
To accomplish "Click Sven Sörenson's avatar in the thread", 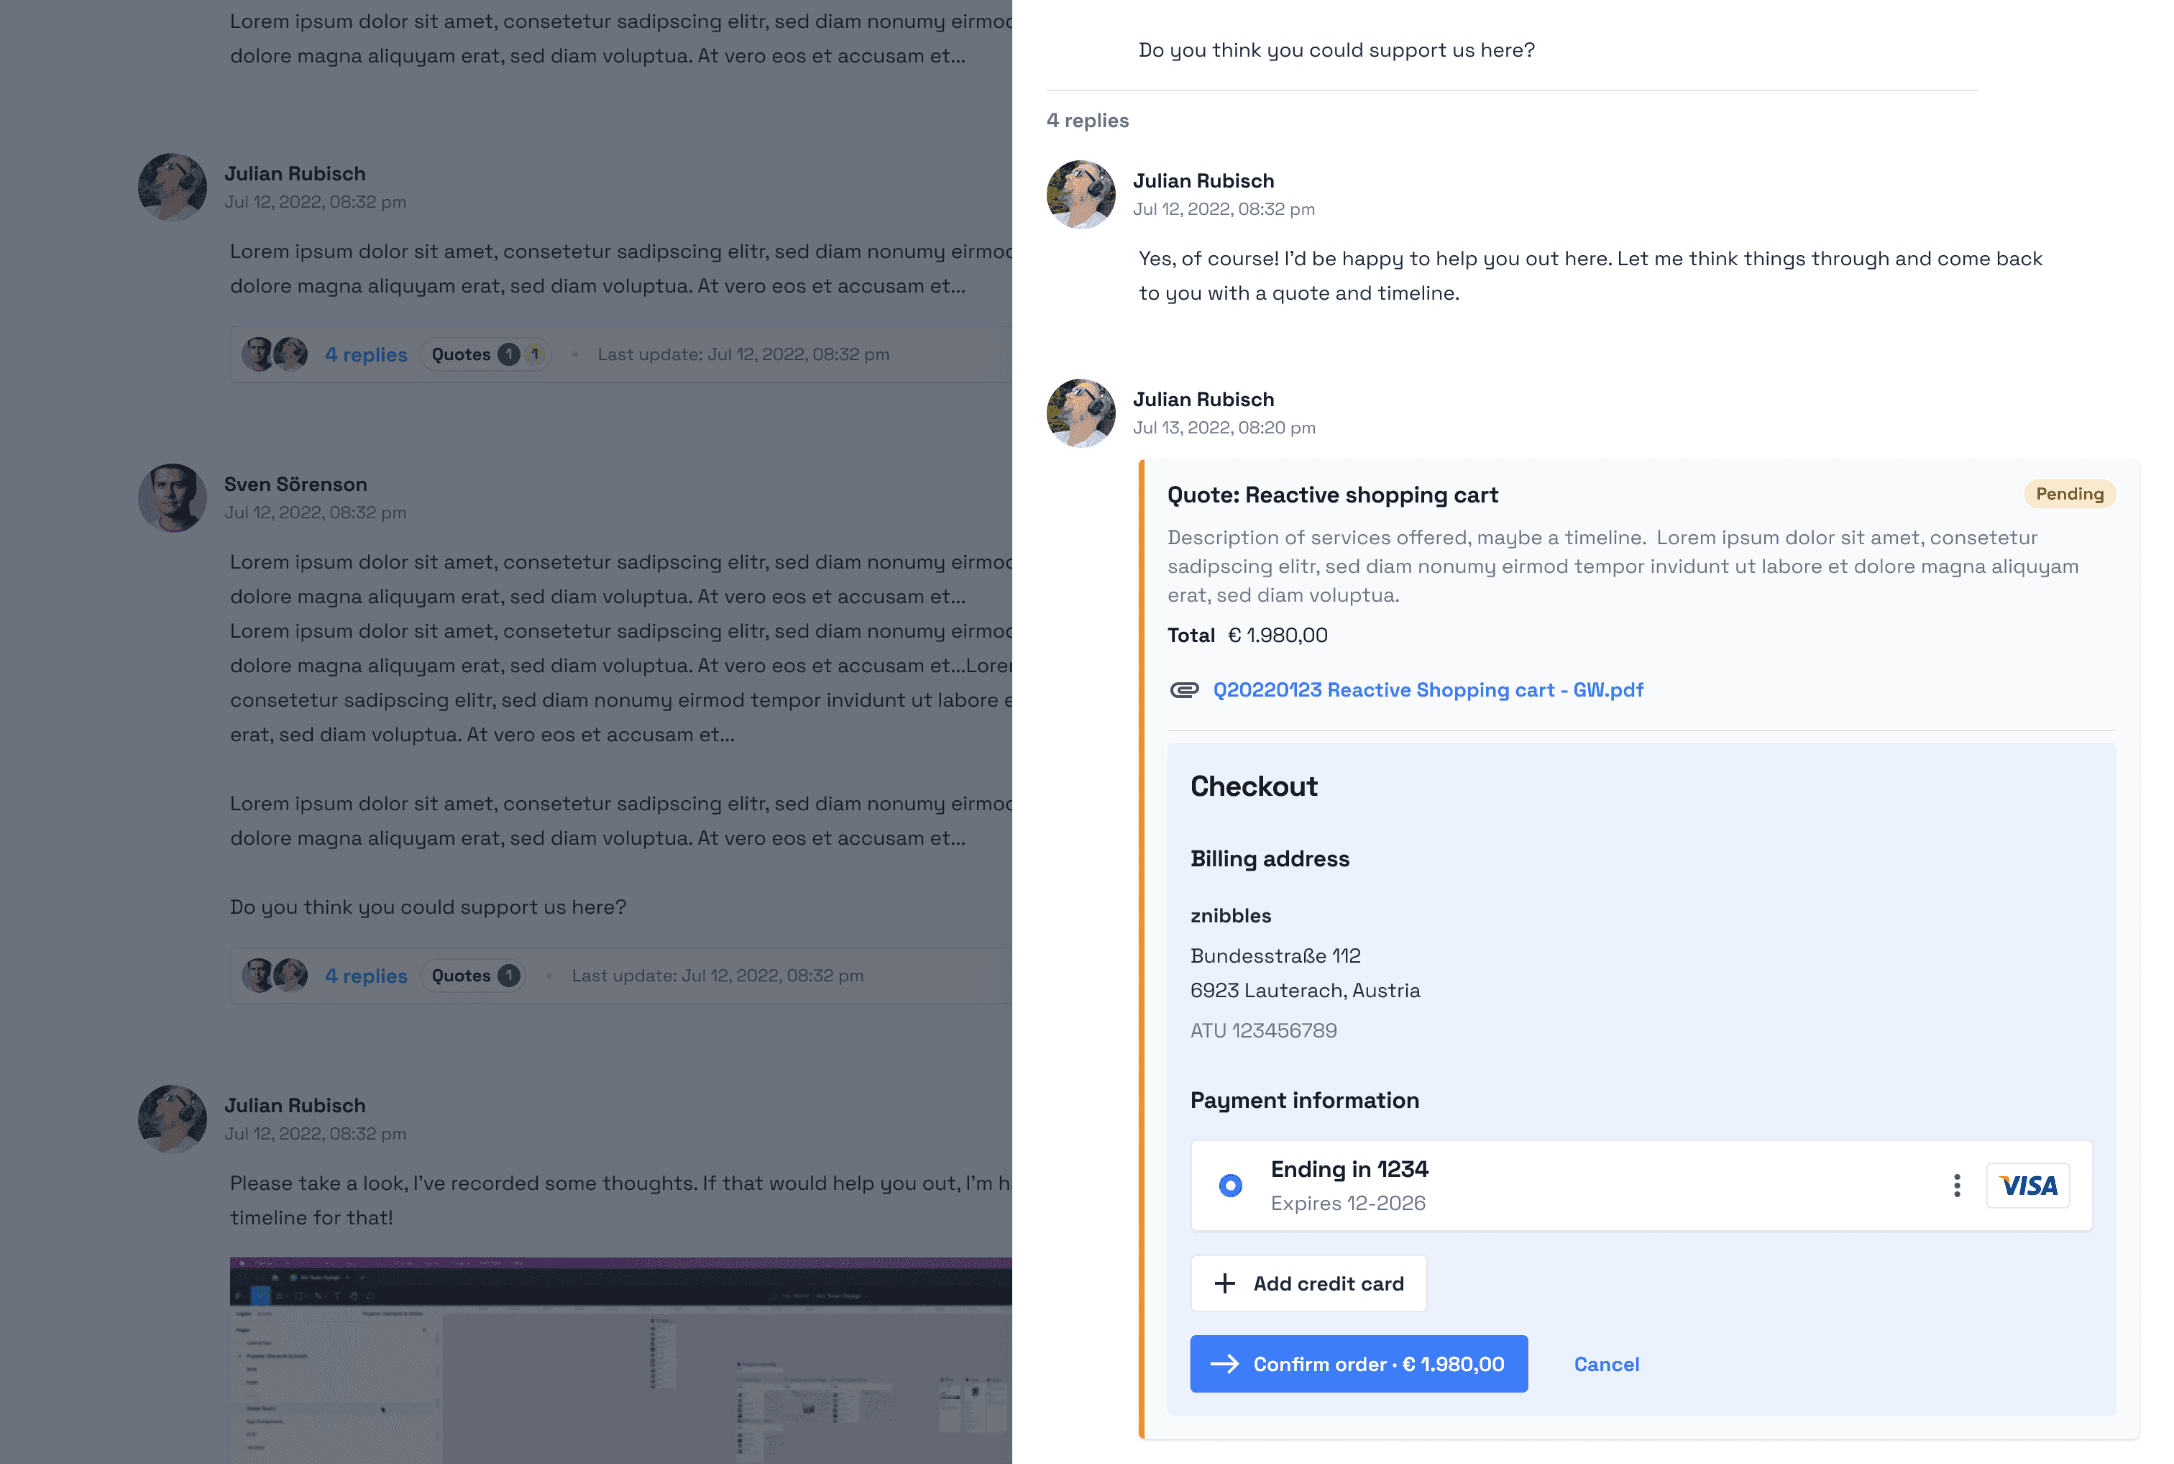I will [x=172, y=498].
